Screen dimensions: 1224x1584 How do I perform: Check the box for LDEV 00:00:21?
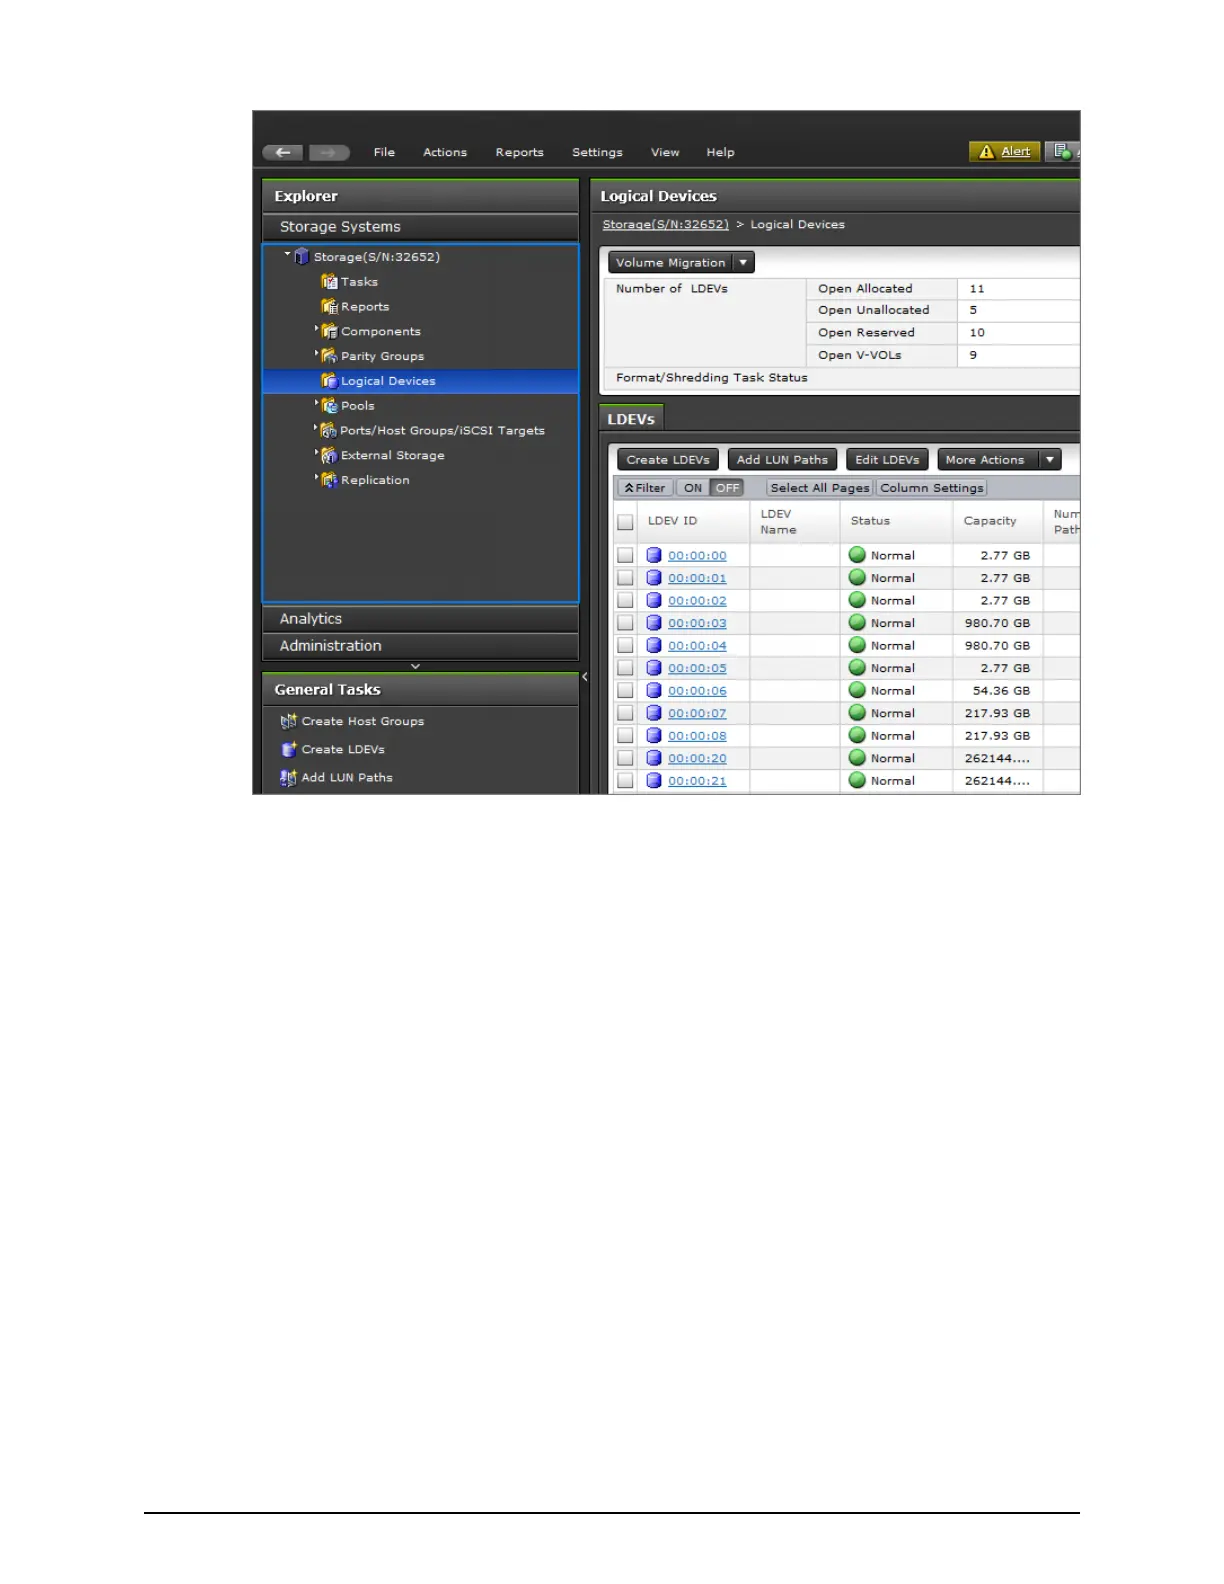pyautogui.click(x=625, y=781)
